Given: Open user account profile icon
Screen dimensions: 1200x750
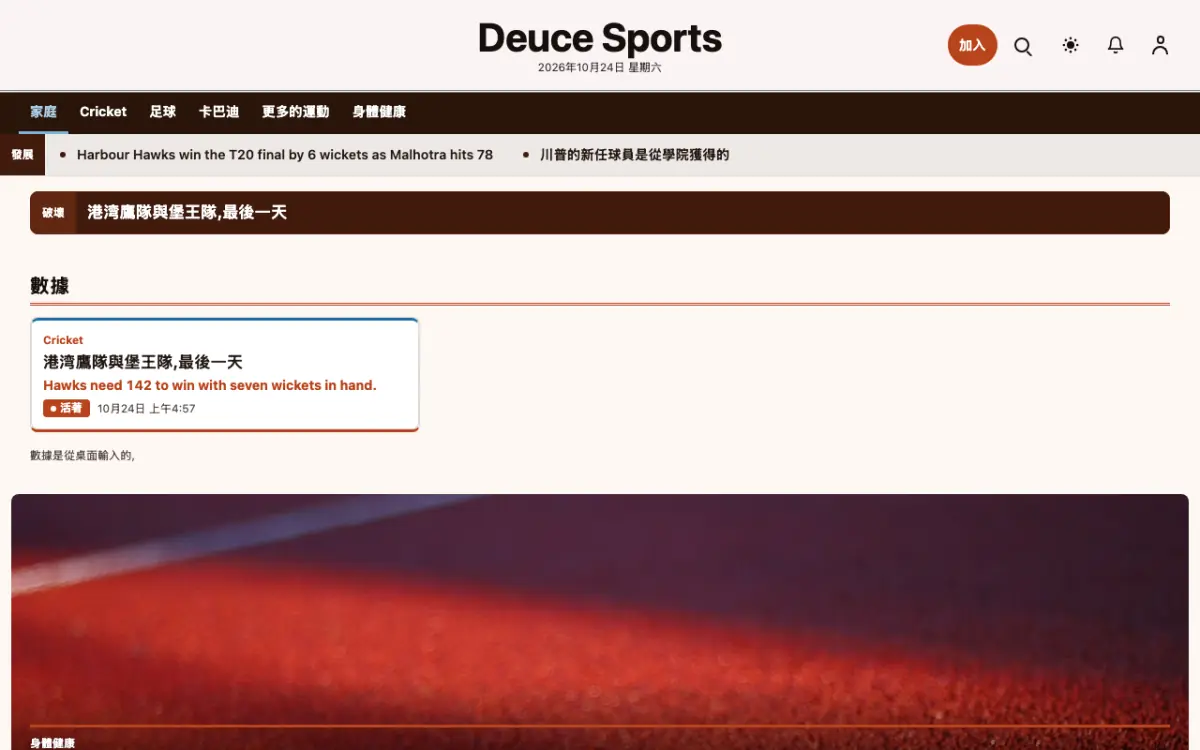Looking at the screenshot, I should click(1160, 45).
